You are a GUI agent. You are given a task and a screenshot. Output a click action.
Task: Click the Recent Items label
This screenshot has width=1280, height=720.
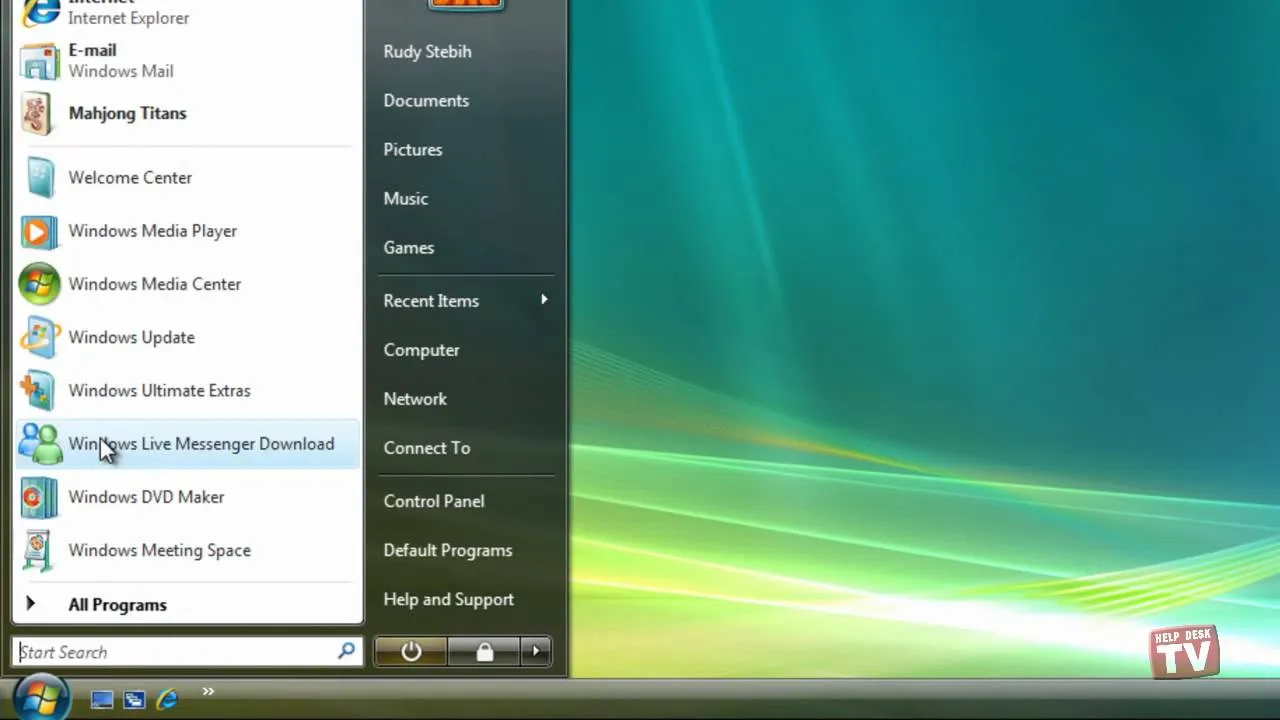[x=431, y=301]
